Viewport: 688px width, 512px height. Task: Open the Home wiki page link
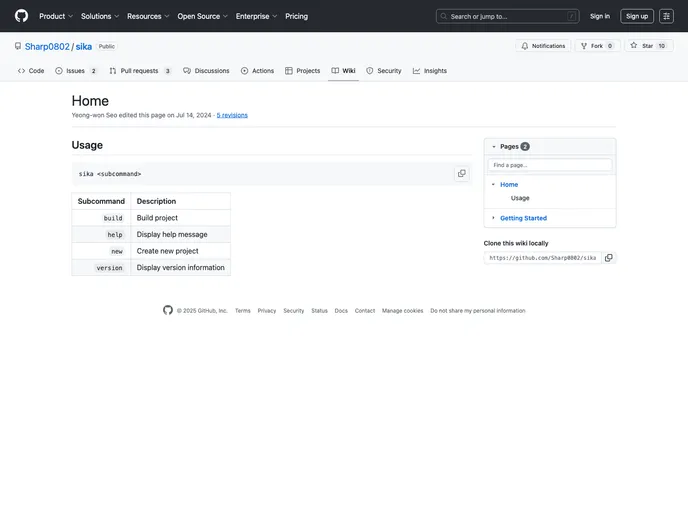(509, 185)
